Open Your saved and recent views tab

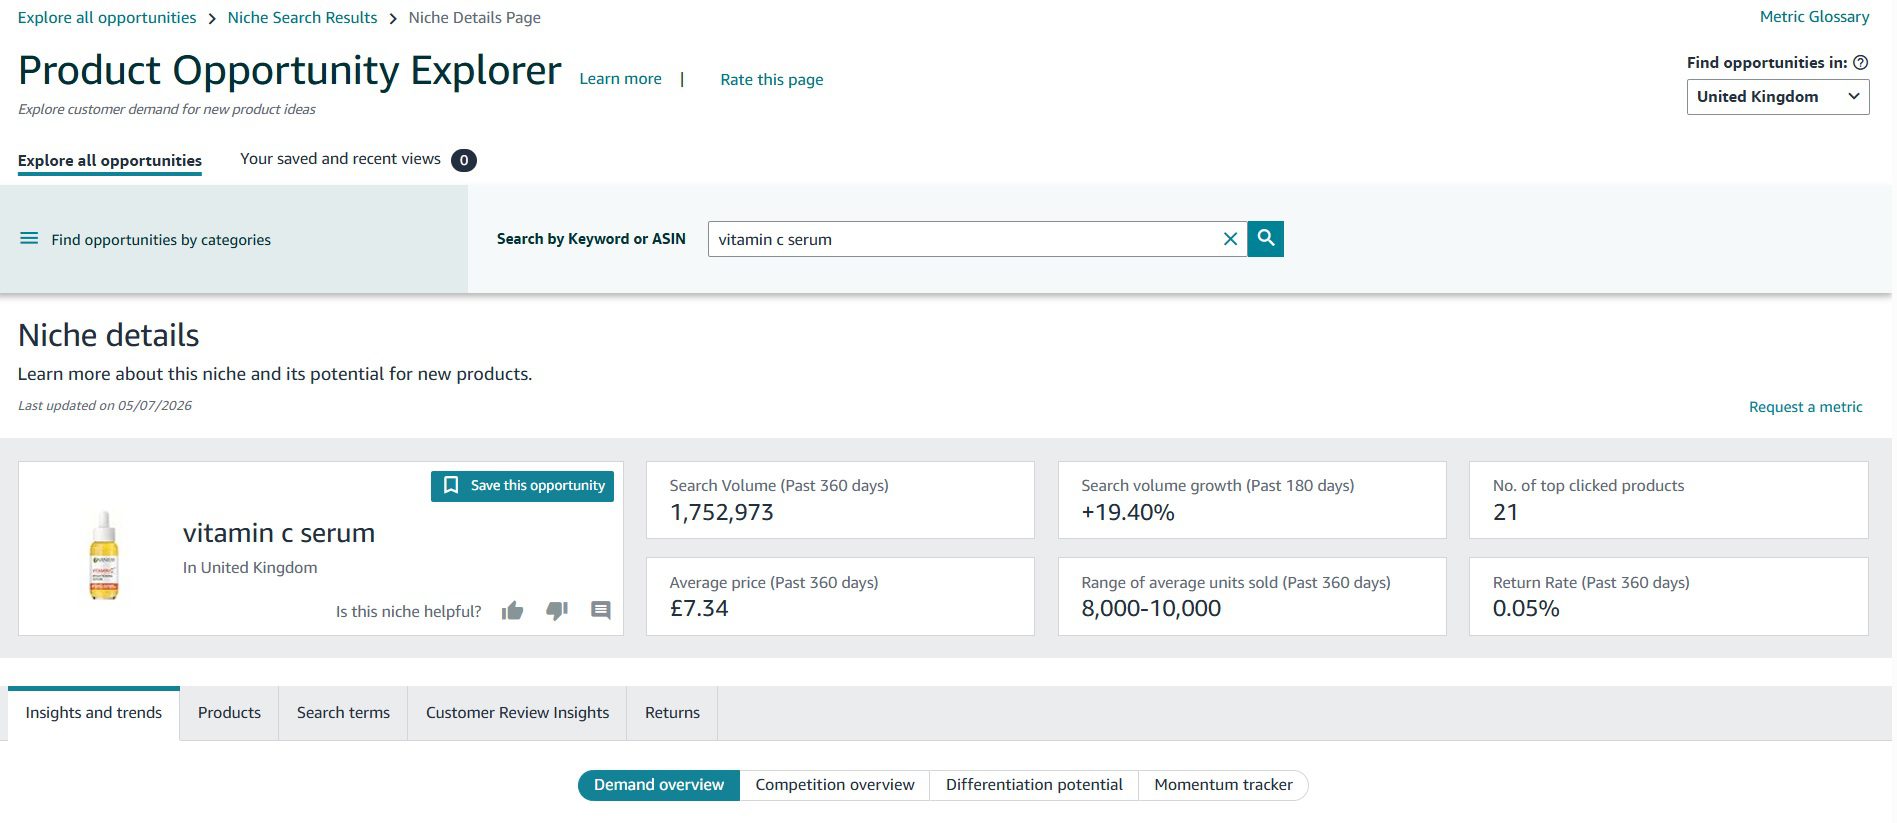click(340, 159)
